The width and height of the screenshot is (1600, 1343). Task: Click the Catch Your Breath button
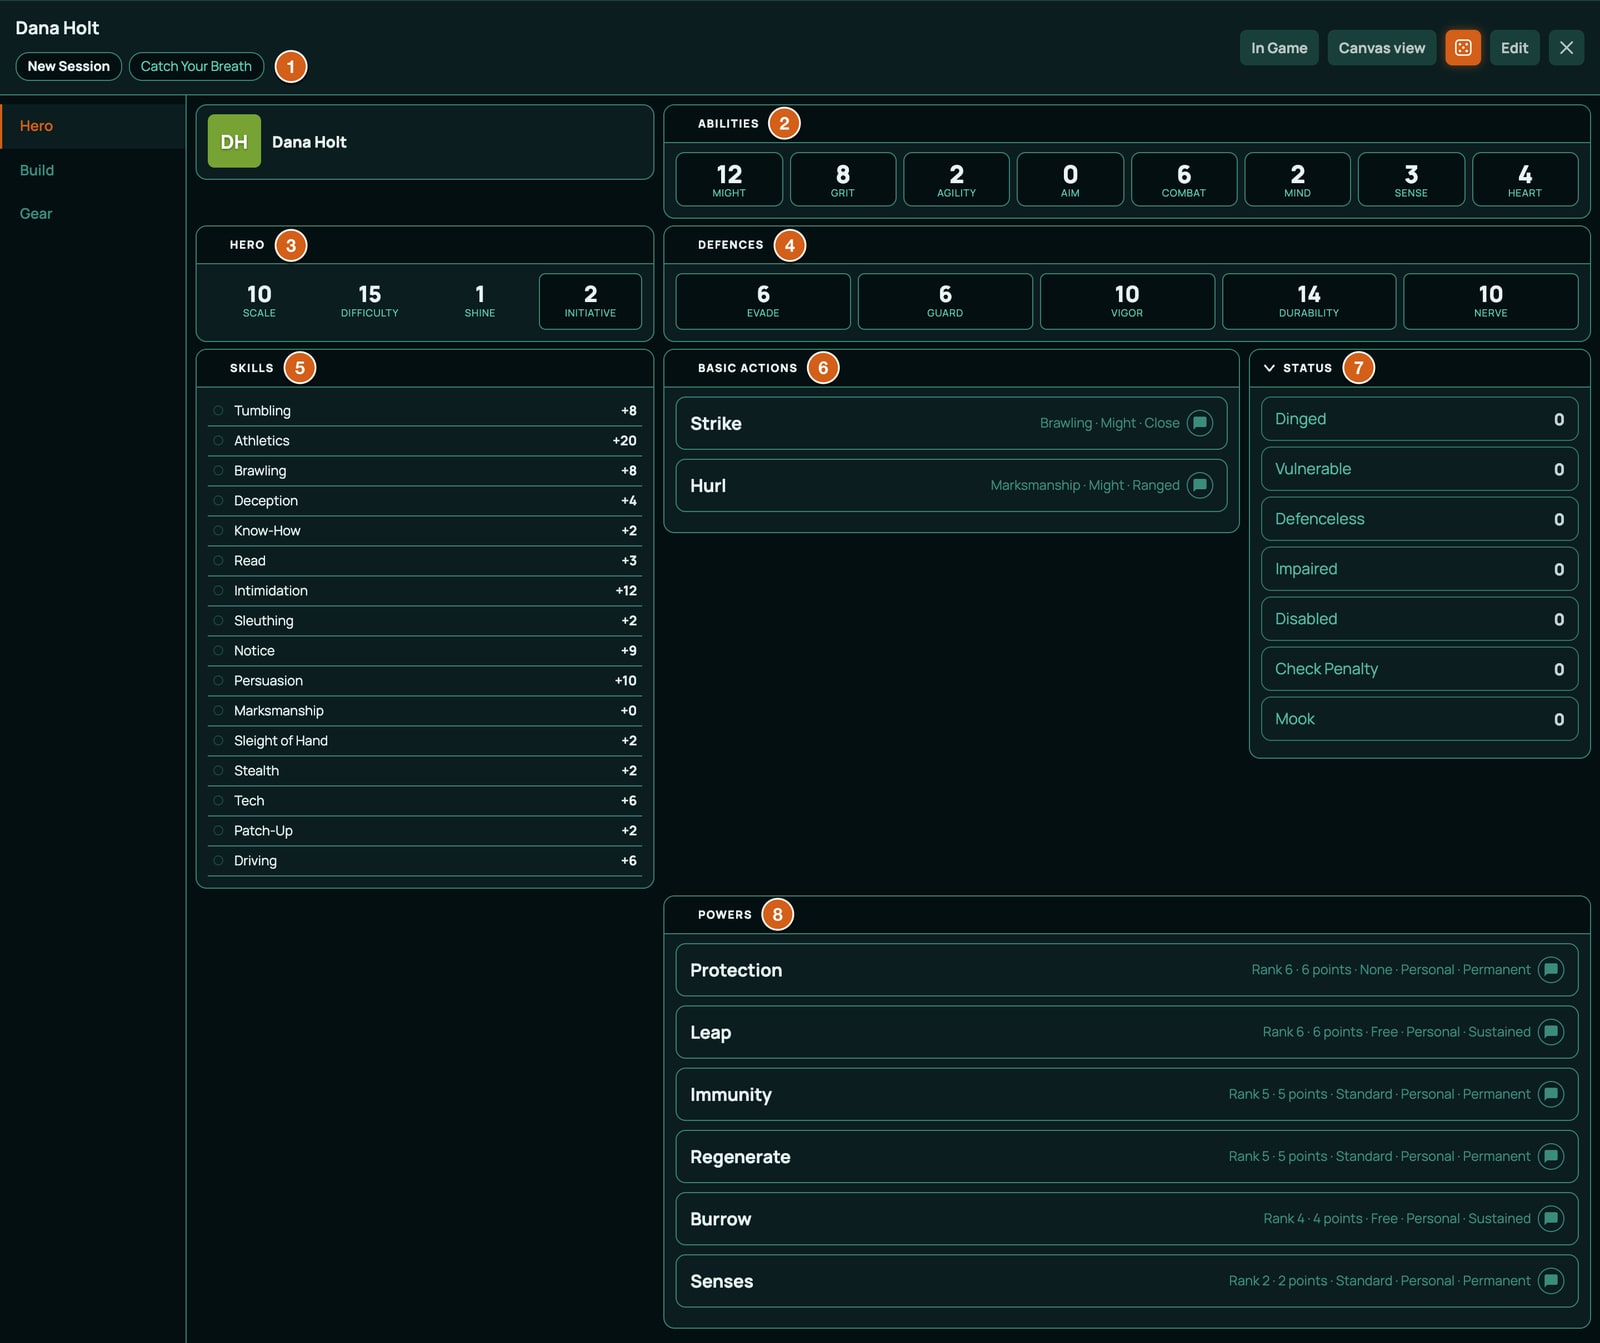[x=196, y=66]
